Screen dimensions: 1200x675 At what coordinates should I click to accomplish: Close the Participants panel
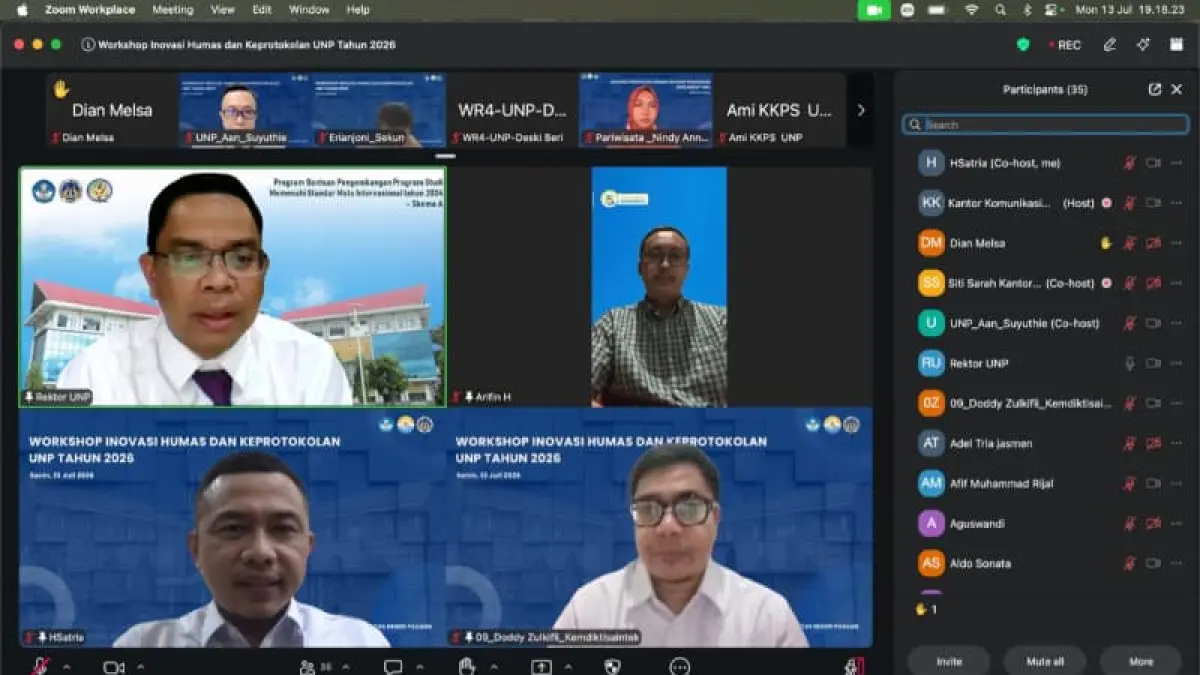click(x=1177, y=89)
